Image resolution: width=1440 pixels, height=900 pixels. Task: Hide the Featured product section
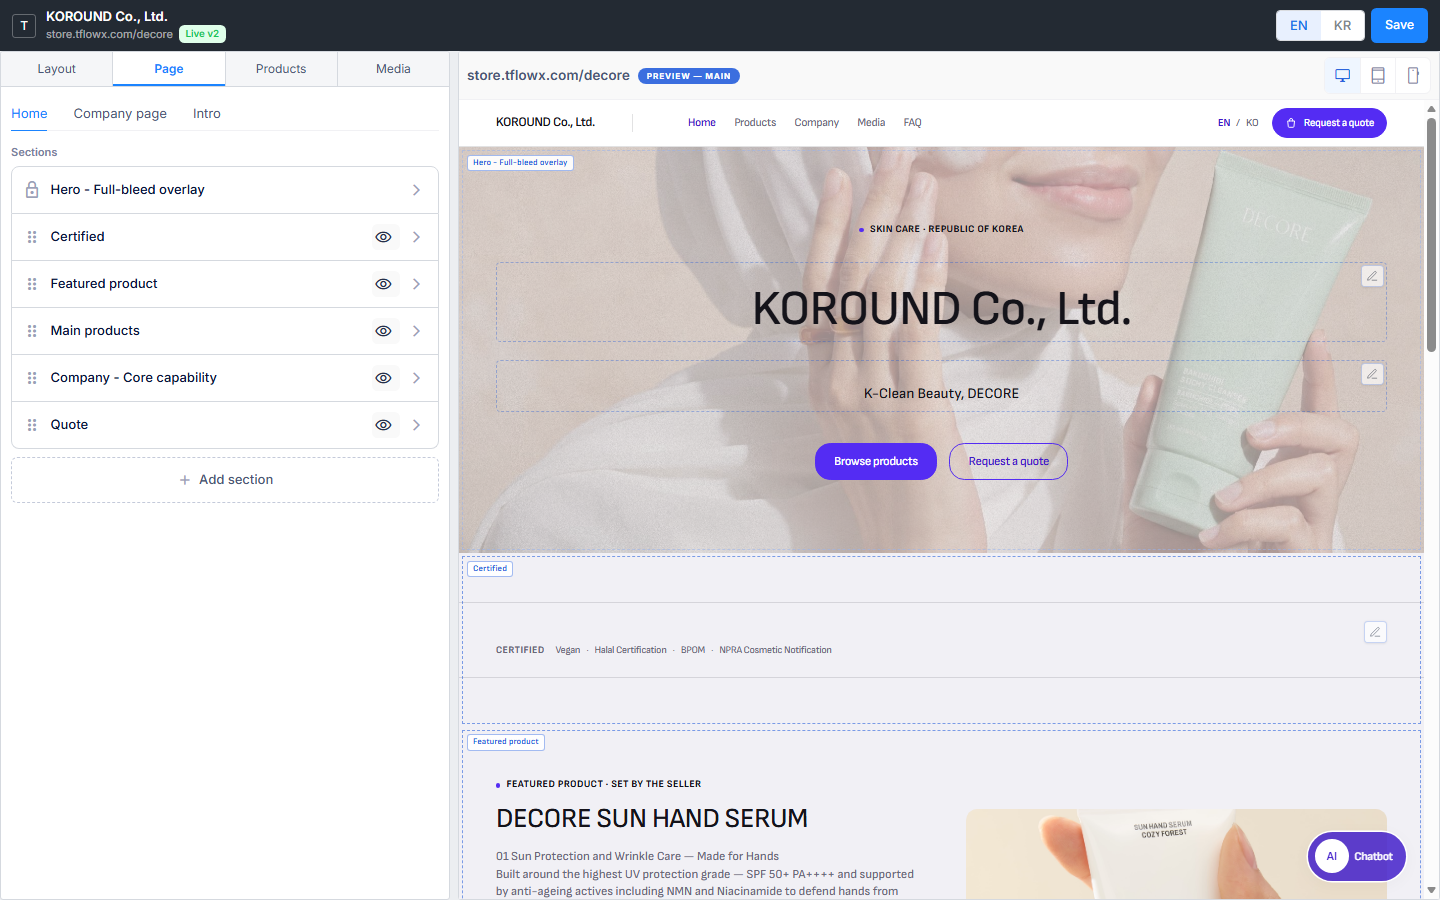pyautogui.click(x=383, y=284)
